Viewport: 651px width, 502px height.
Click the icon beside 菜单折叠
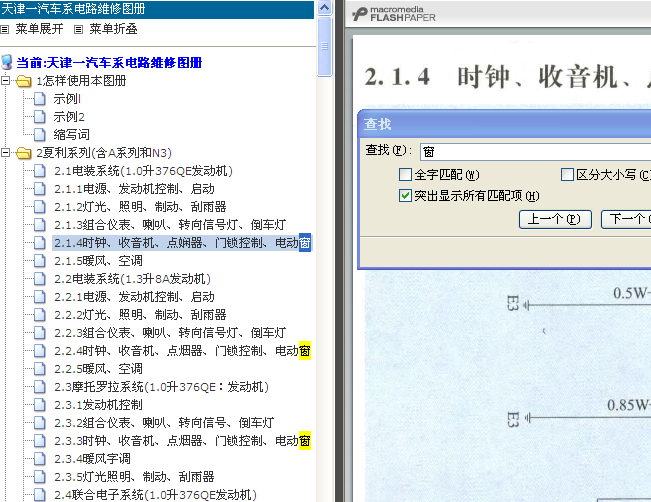(78, 29)
